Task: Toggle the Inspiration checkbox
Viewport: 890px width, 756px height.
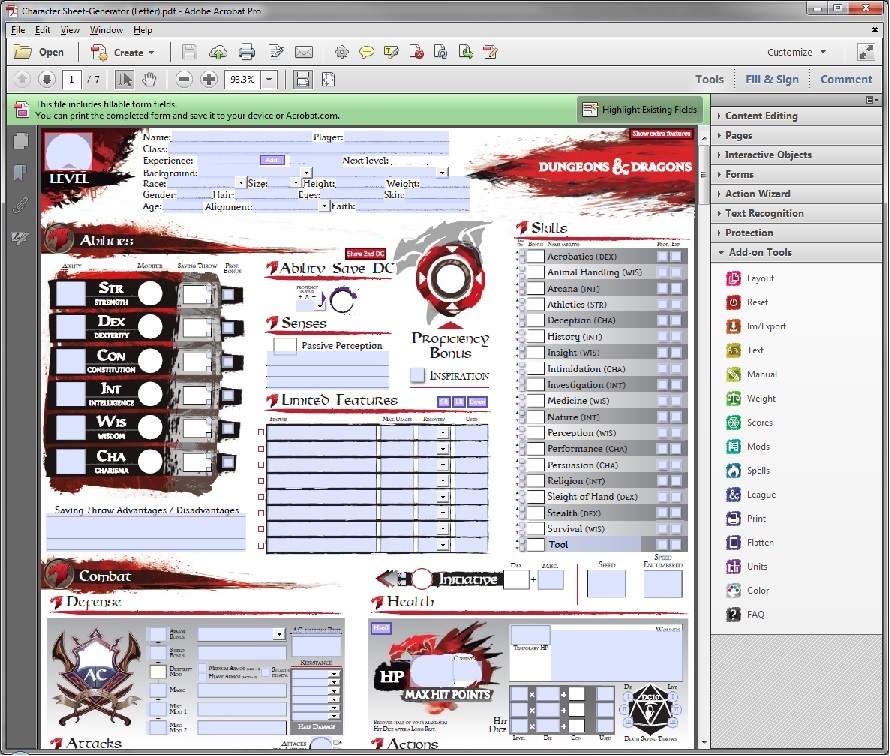Action: 418,375
